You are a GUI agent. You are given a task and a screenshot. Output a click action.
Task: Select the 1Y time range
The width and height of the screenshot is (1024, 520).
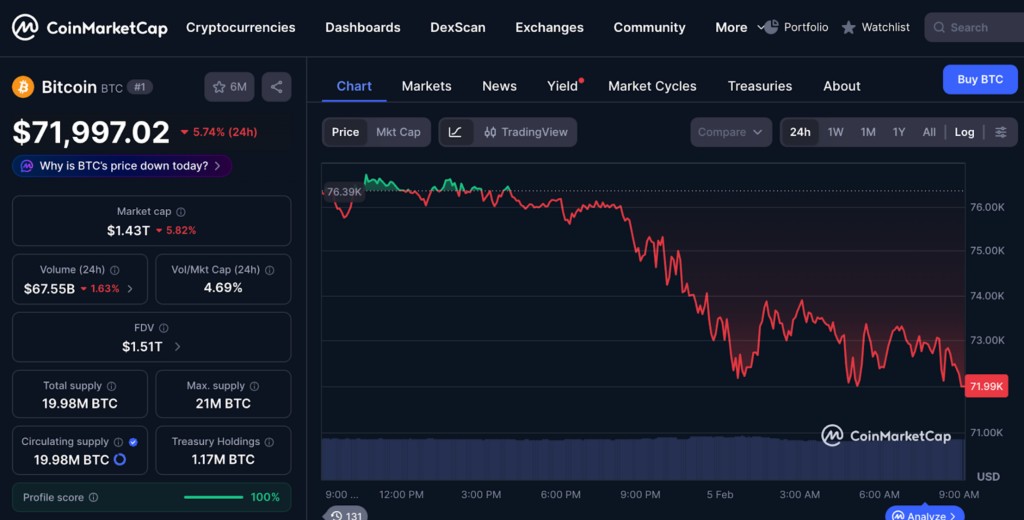[899, 132]
